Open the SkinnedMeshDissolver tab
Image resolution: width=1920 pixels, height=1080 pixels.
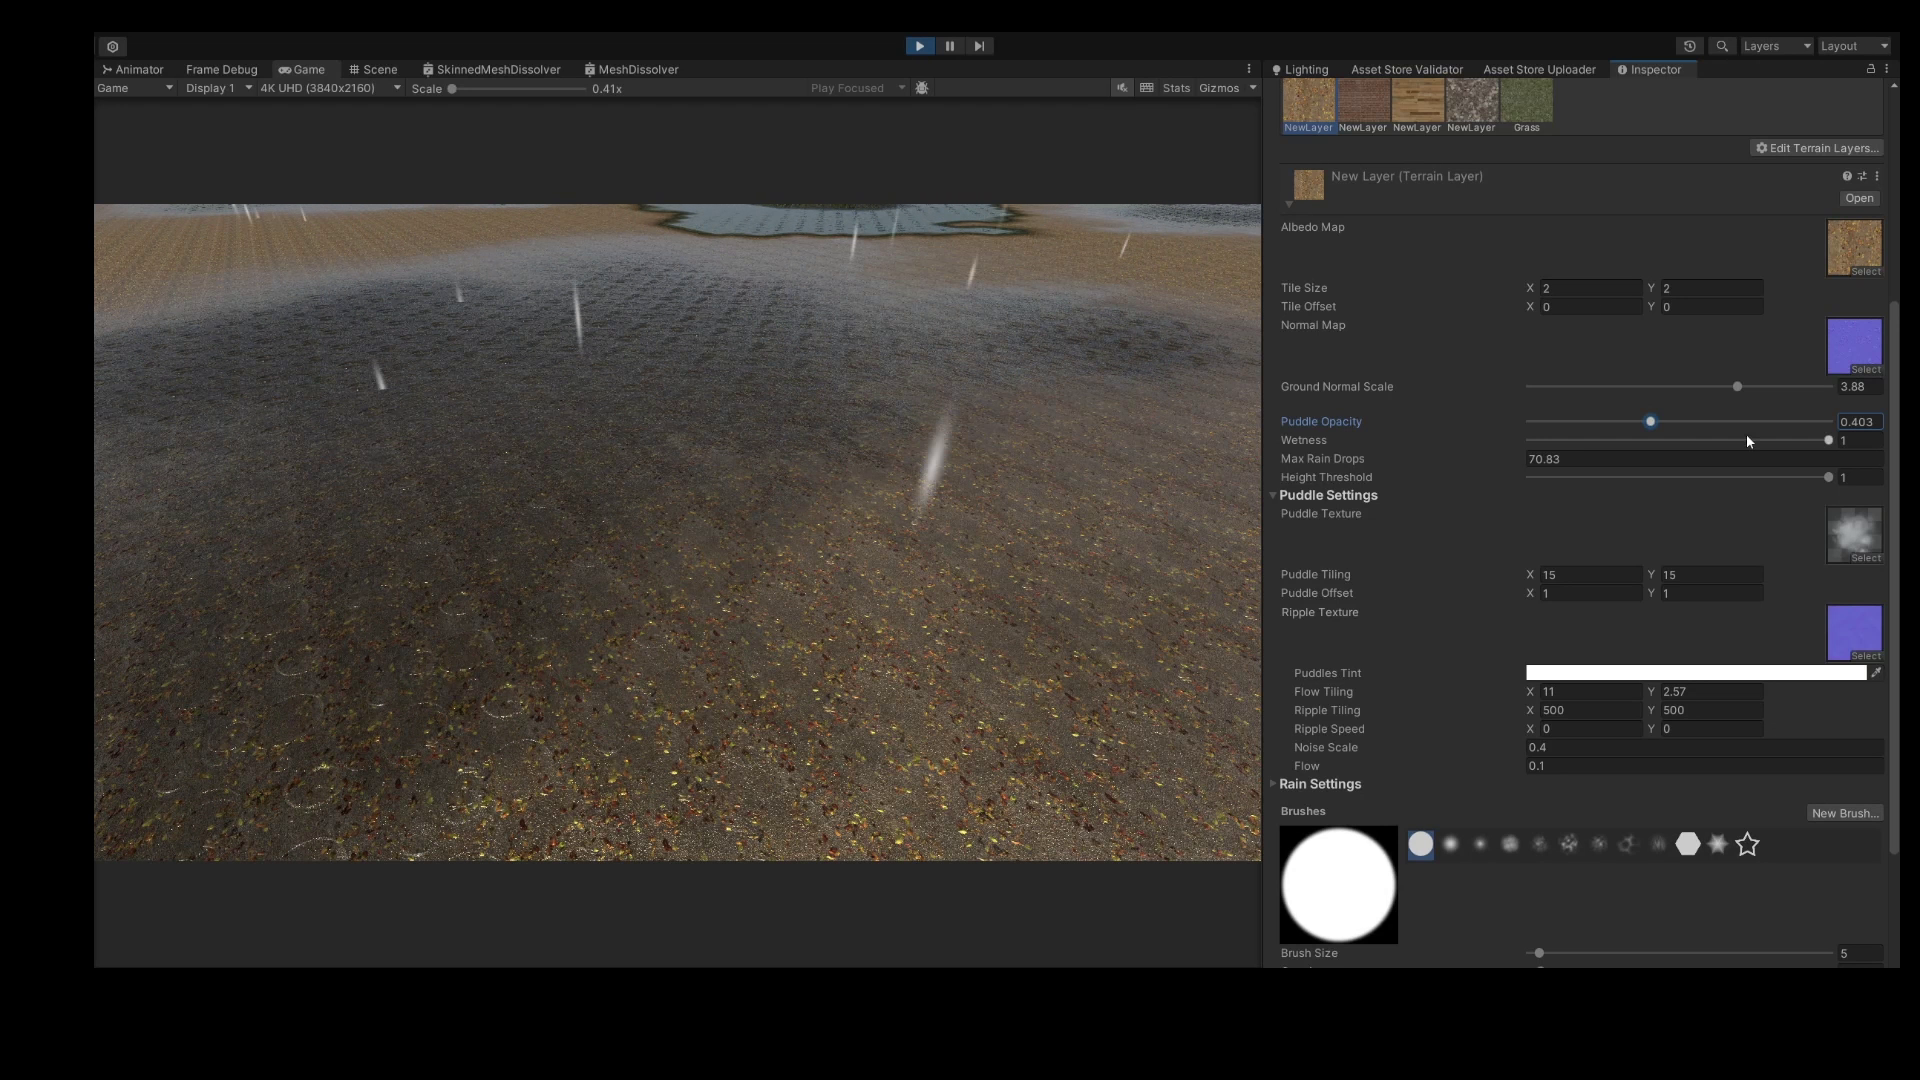coord(491,70)
